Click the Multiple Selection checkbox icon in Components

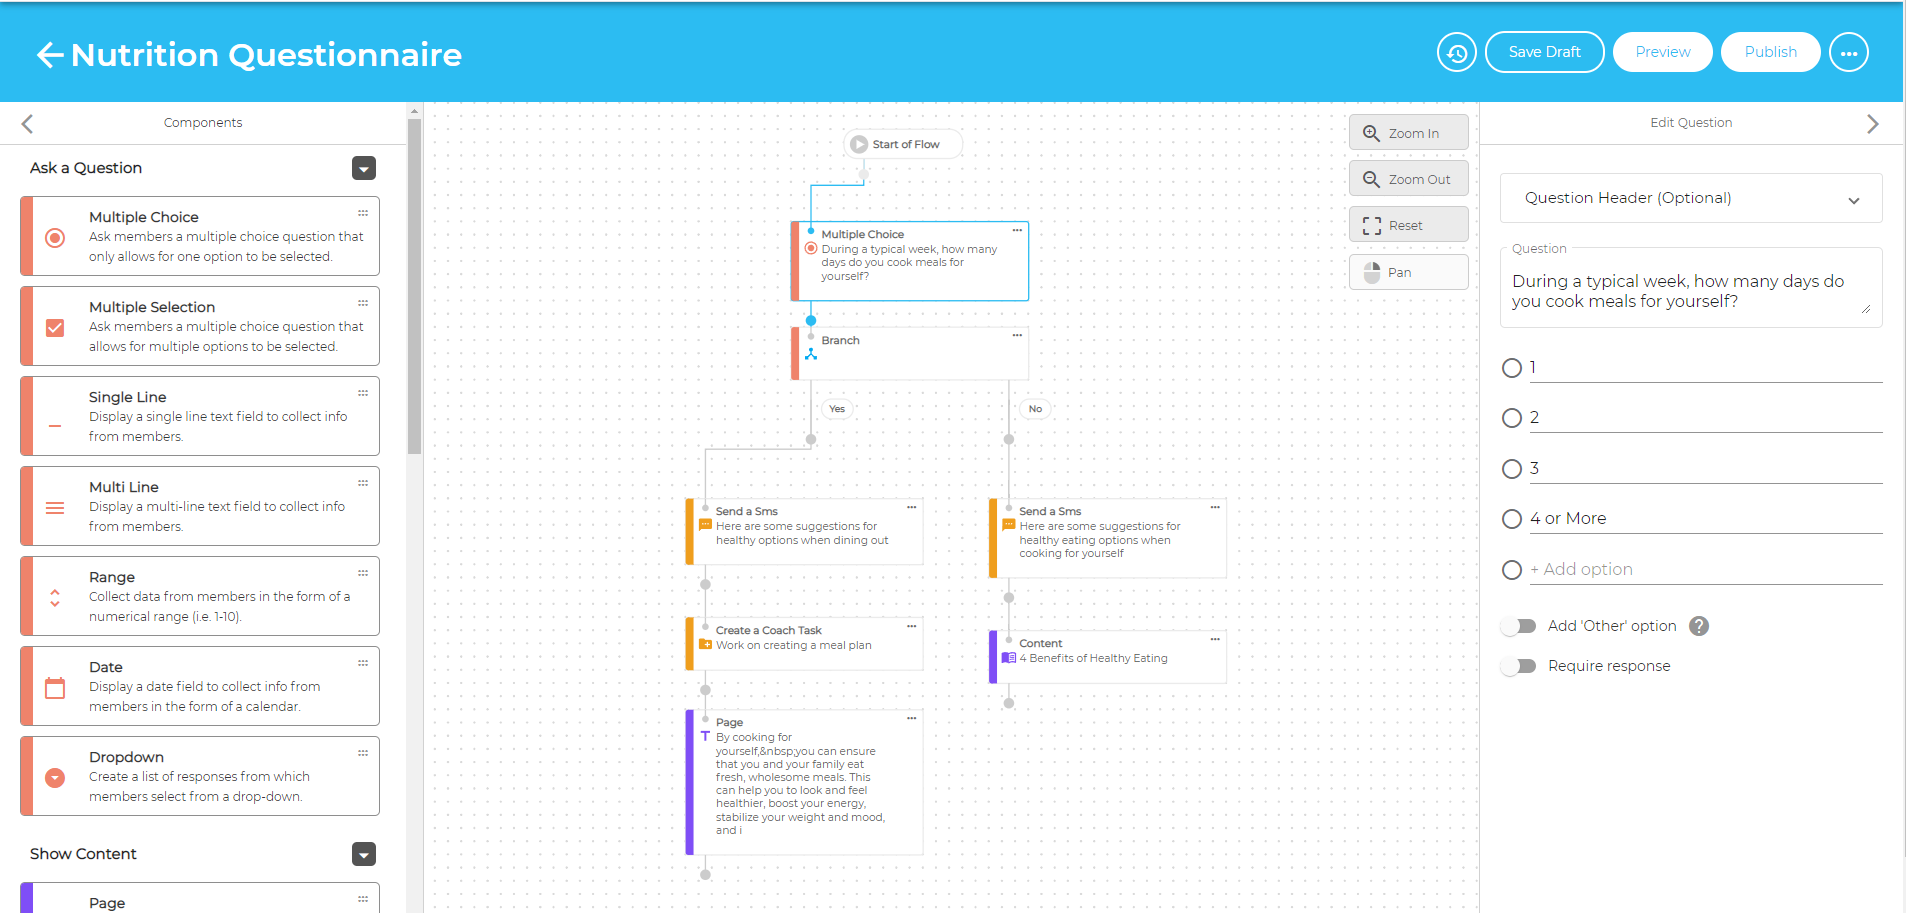coord(55,328)
